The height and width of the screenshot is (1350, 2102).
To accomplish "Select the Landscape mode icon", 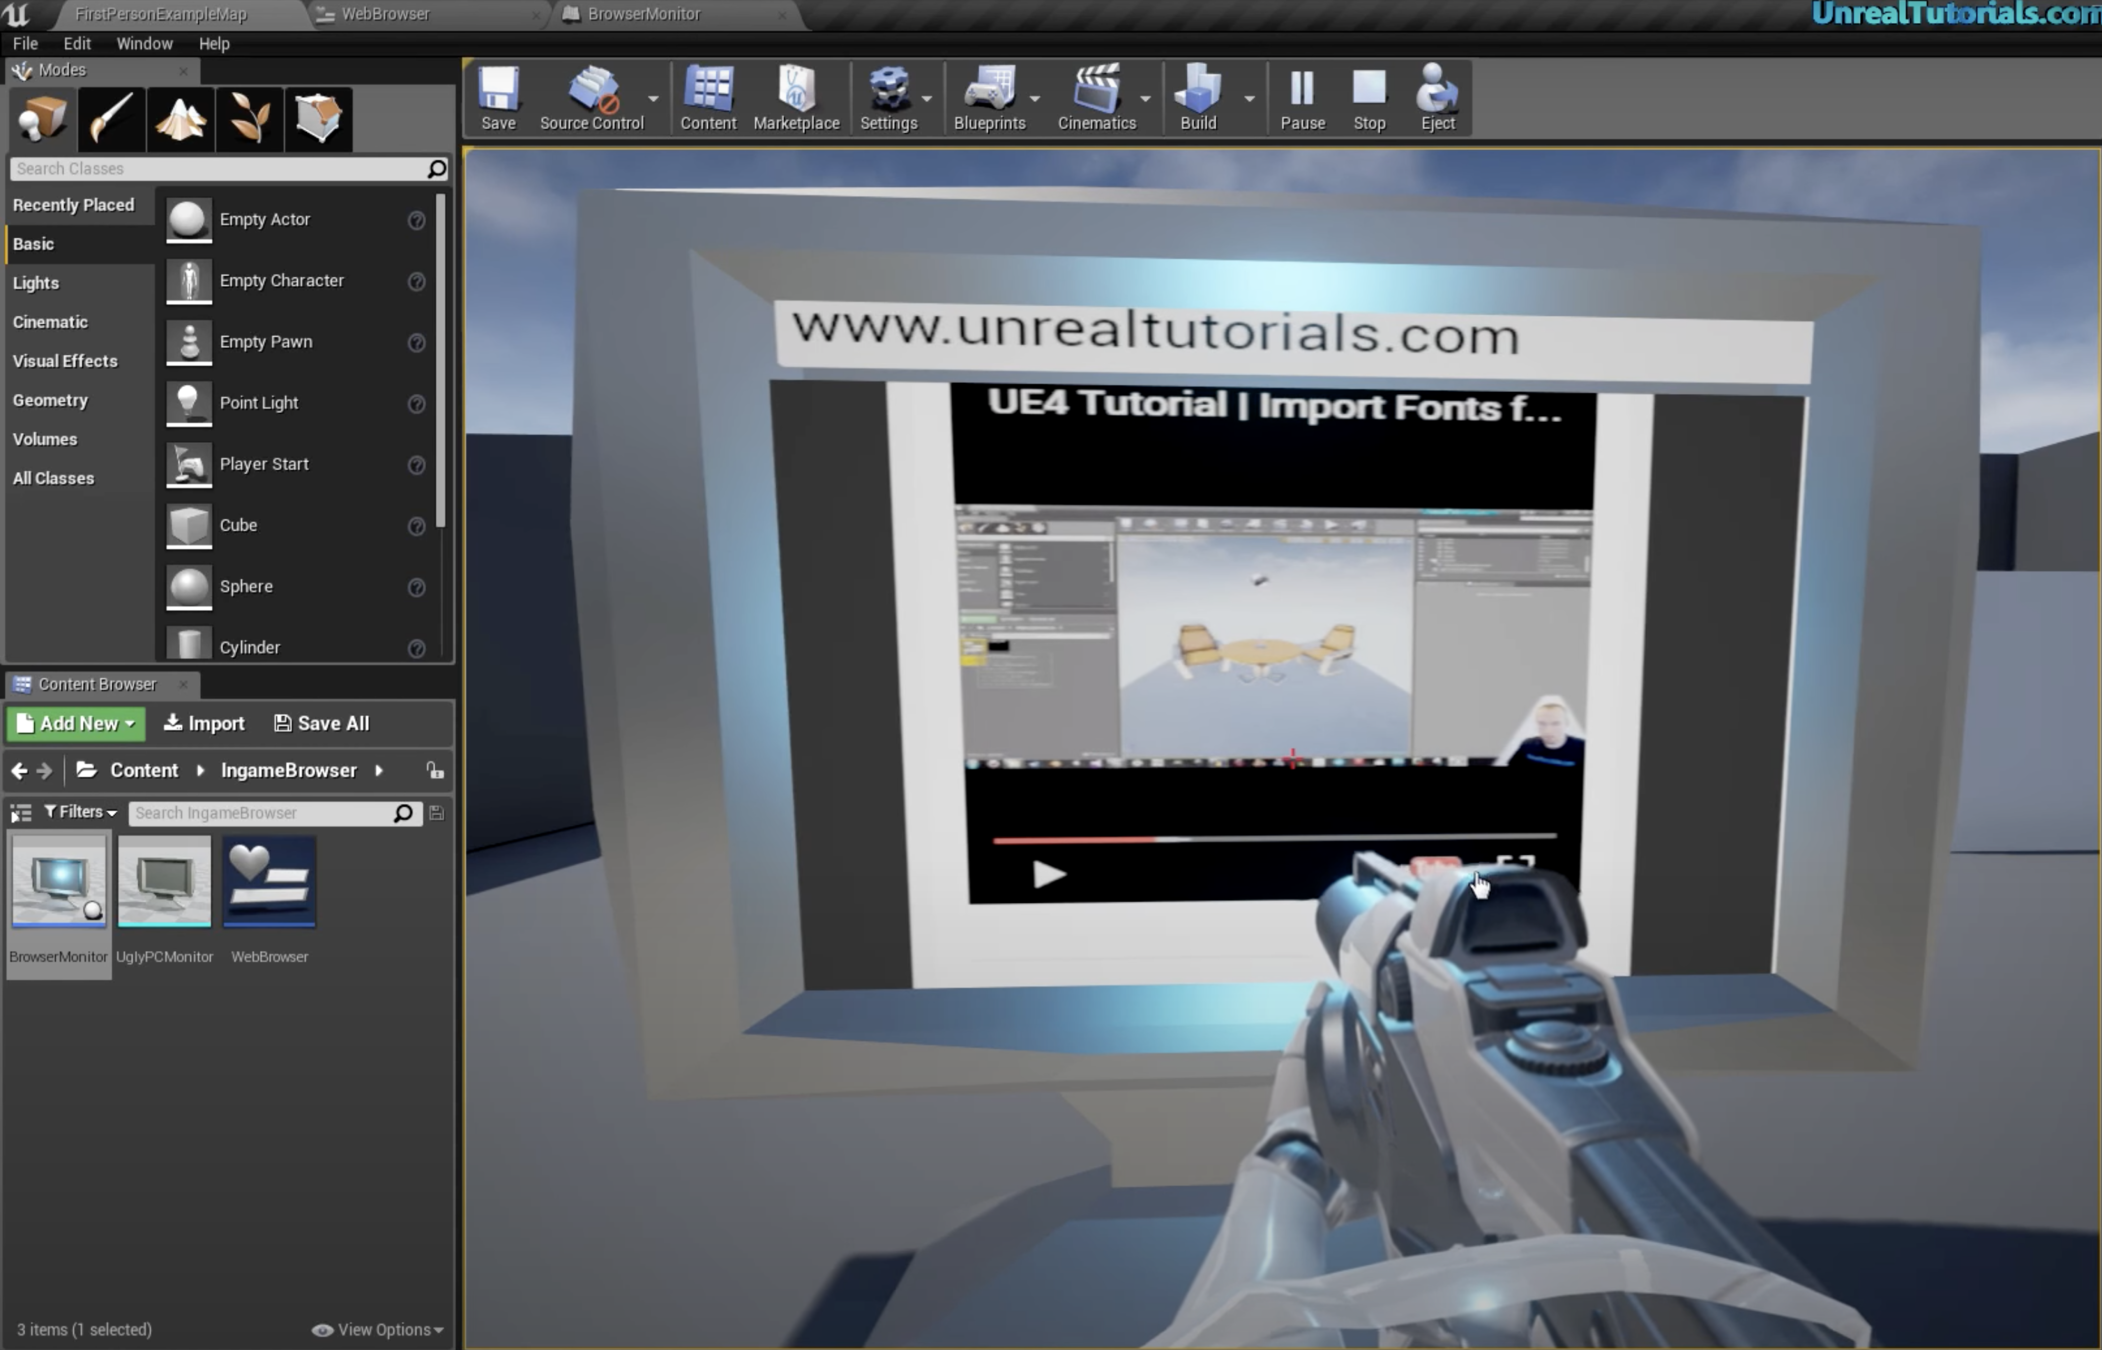I will point(180,119).
